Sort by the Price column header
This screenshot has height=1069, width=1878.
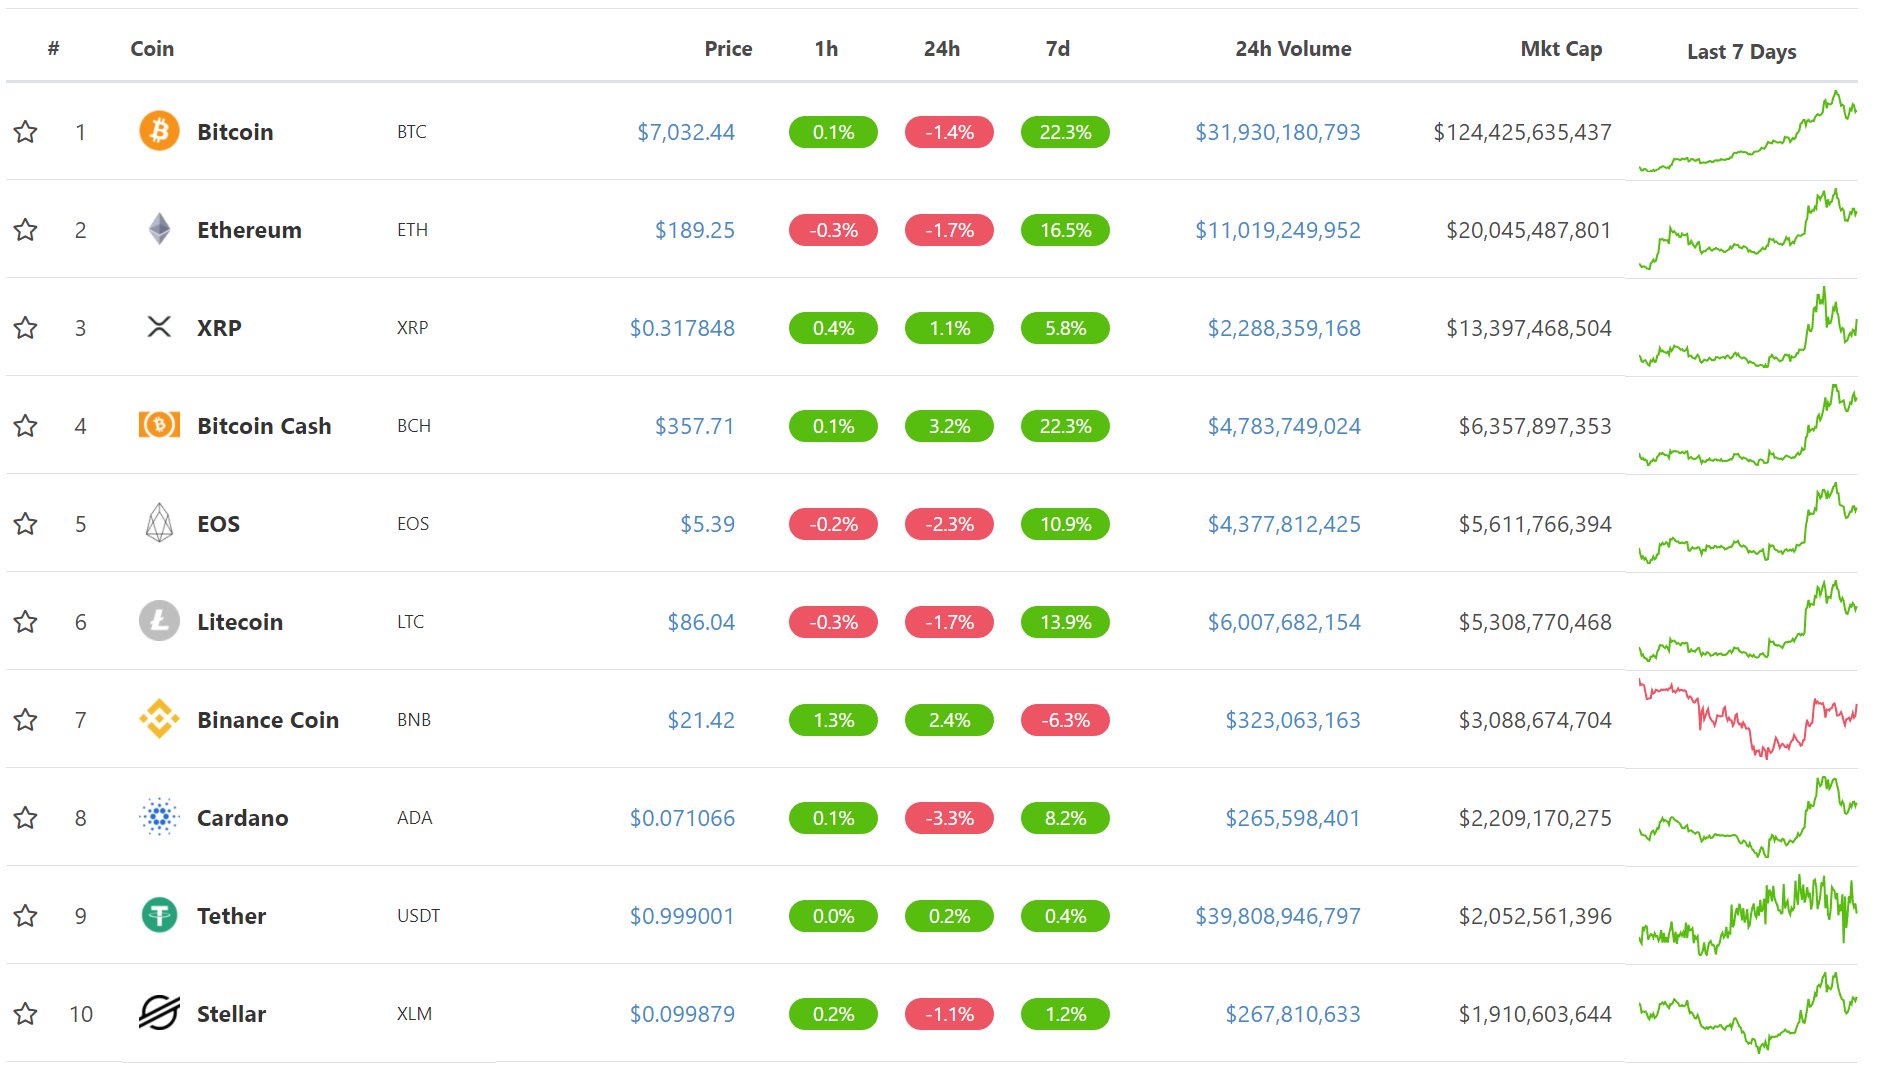pyautogui.click(x=728, y=48)
